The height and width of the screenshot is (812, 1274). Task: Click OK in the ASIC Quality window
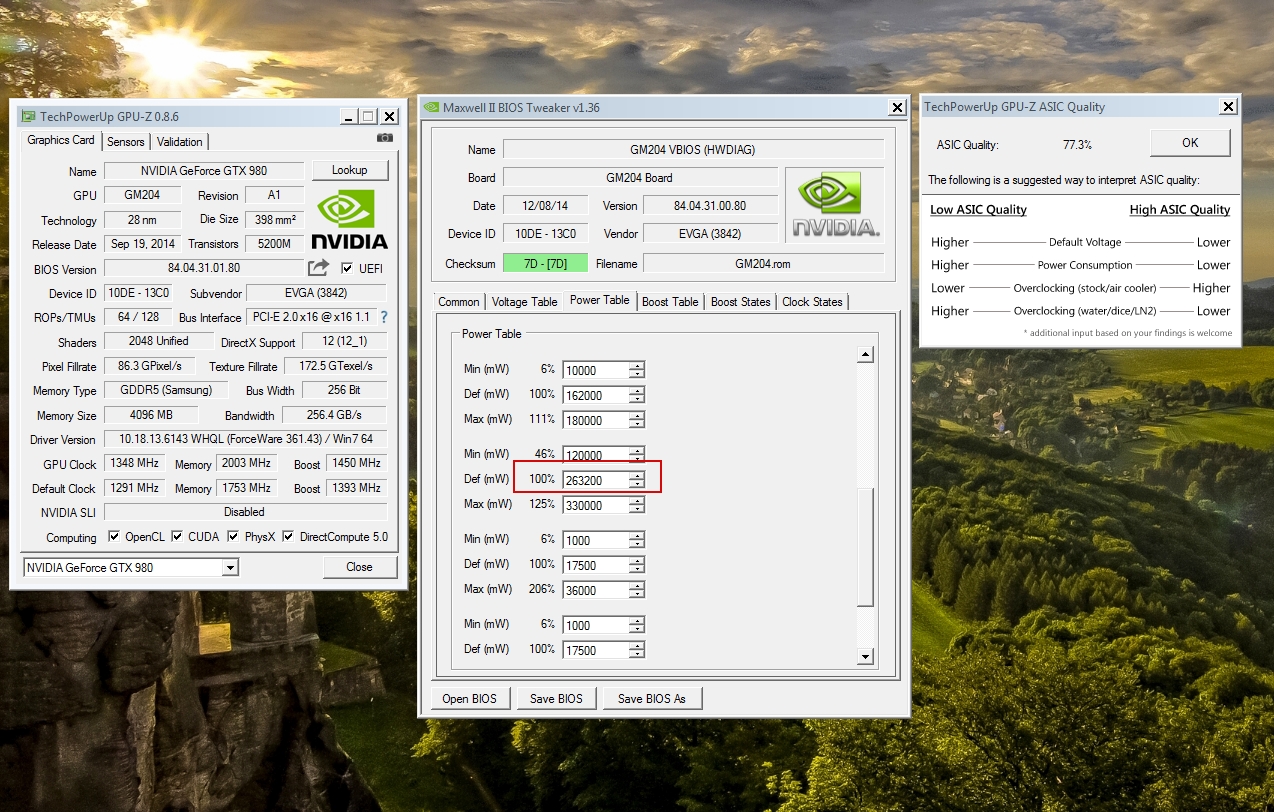(x=1190, y=143)
